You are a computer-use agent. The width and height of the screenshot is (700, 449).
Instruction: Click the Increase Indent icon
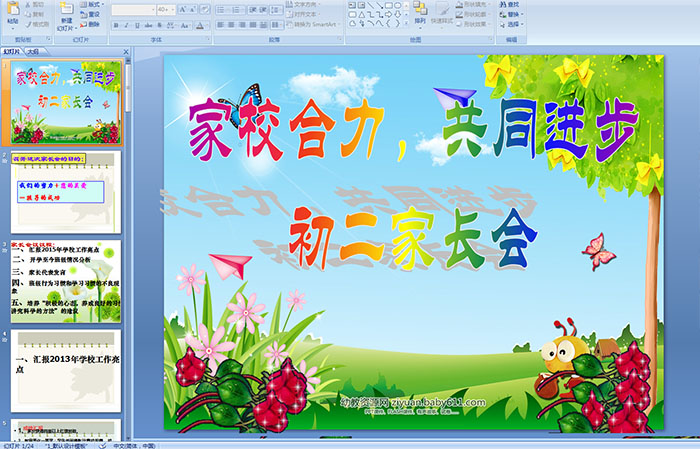tap(263, 9)
